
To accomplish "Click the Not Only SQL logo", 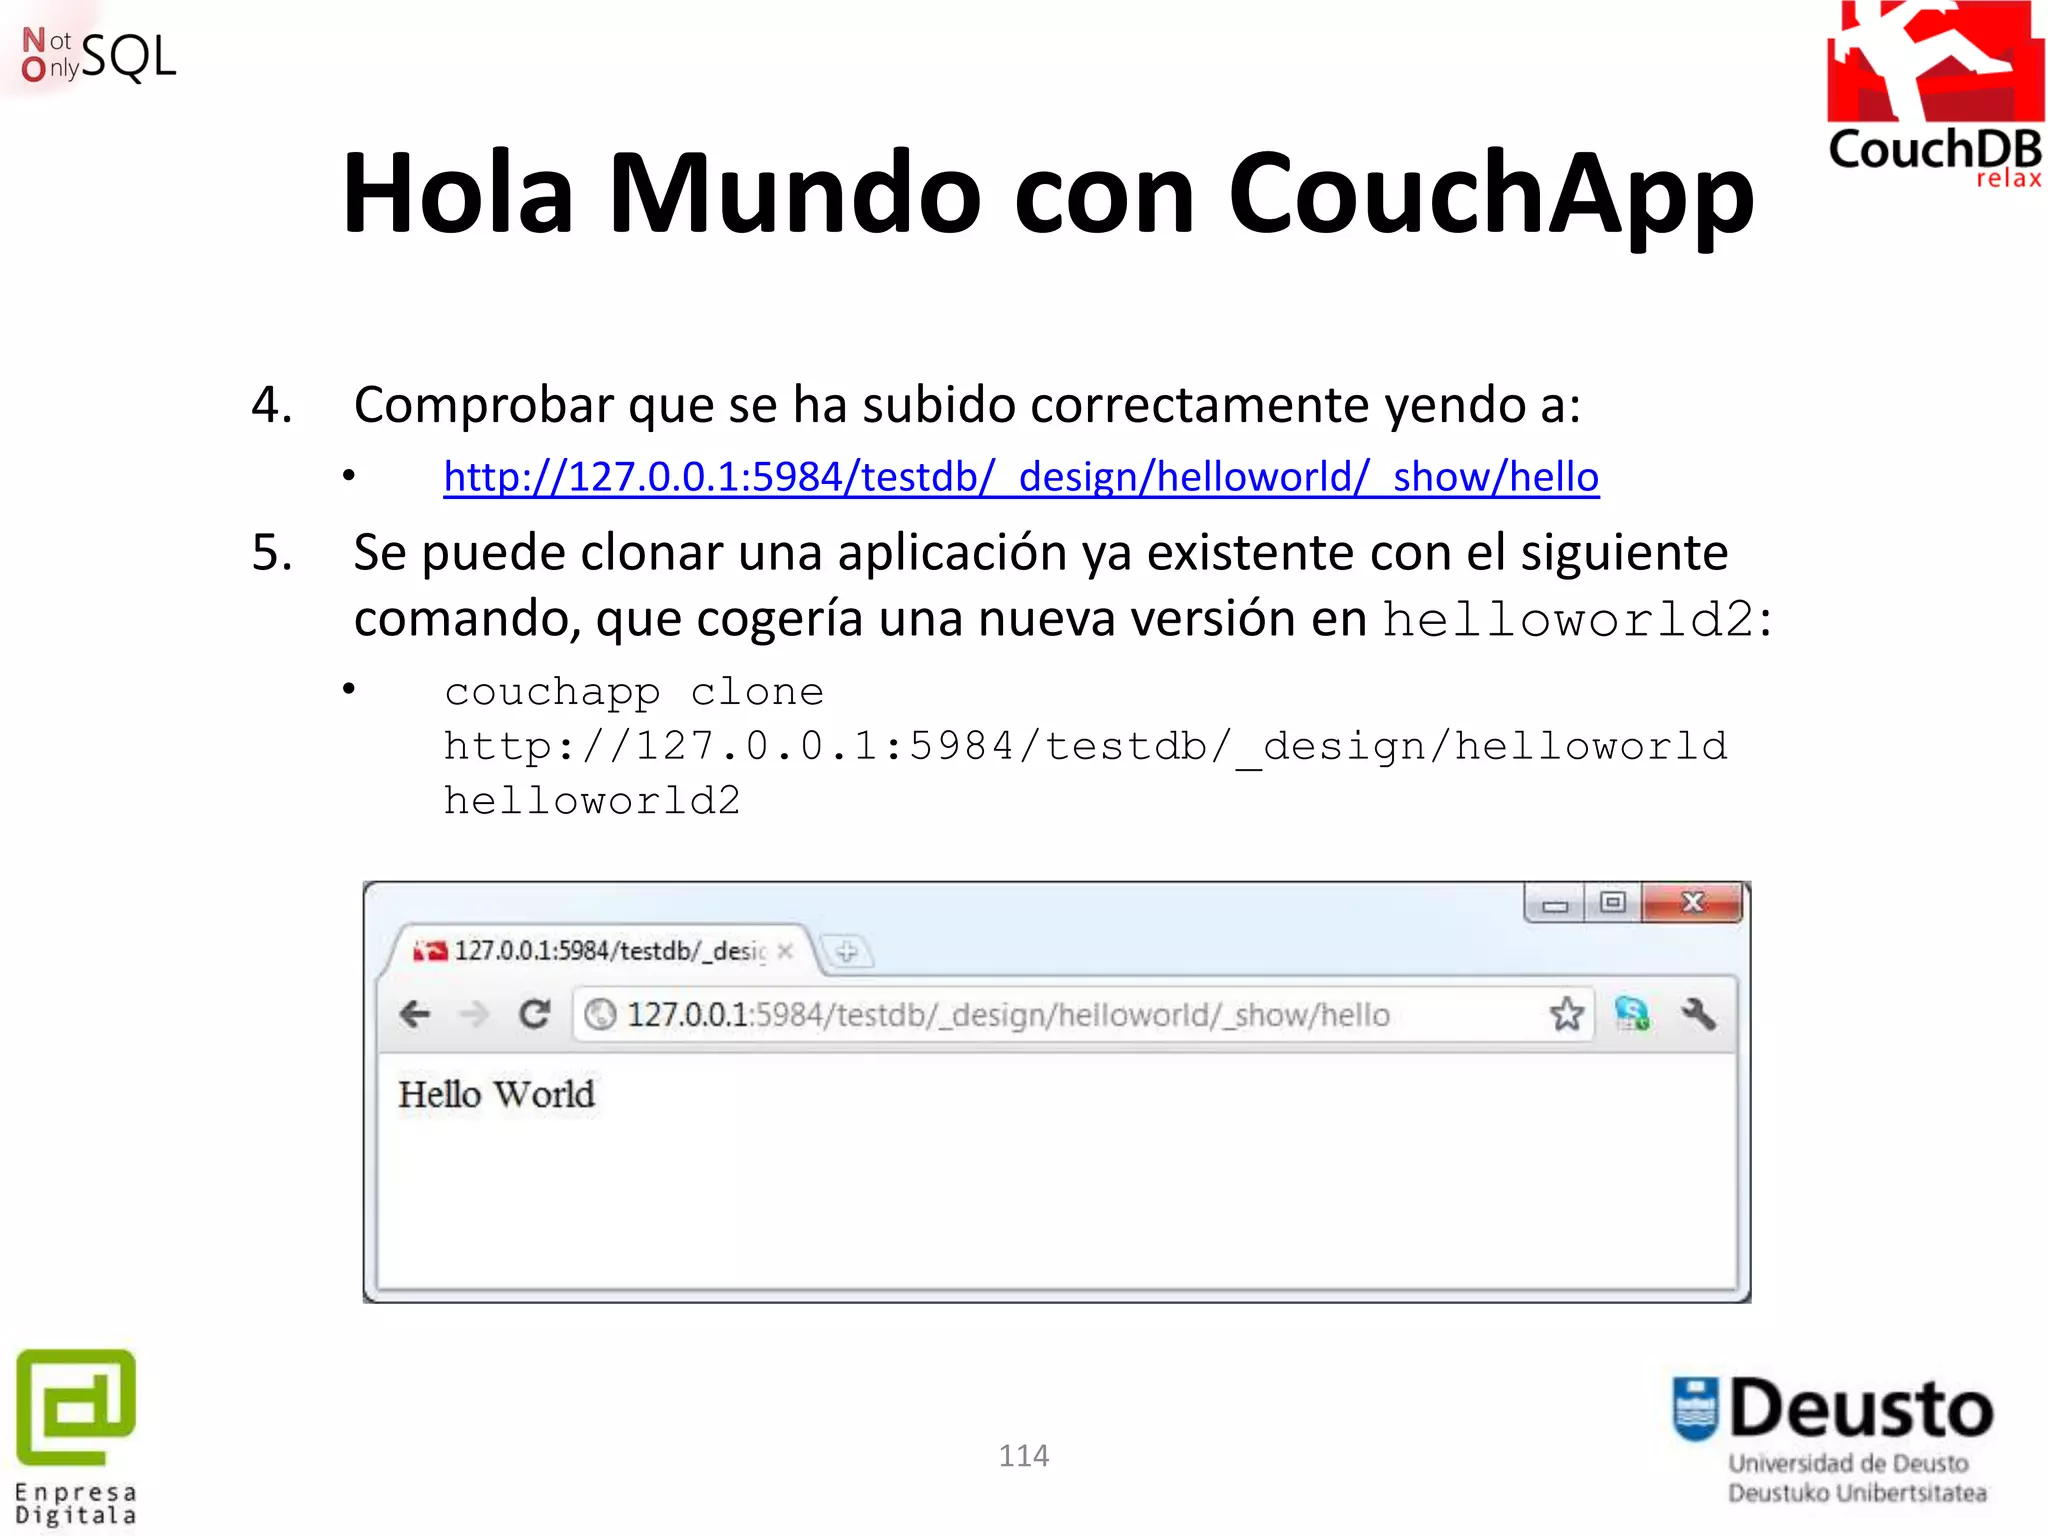I will 99,55.
